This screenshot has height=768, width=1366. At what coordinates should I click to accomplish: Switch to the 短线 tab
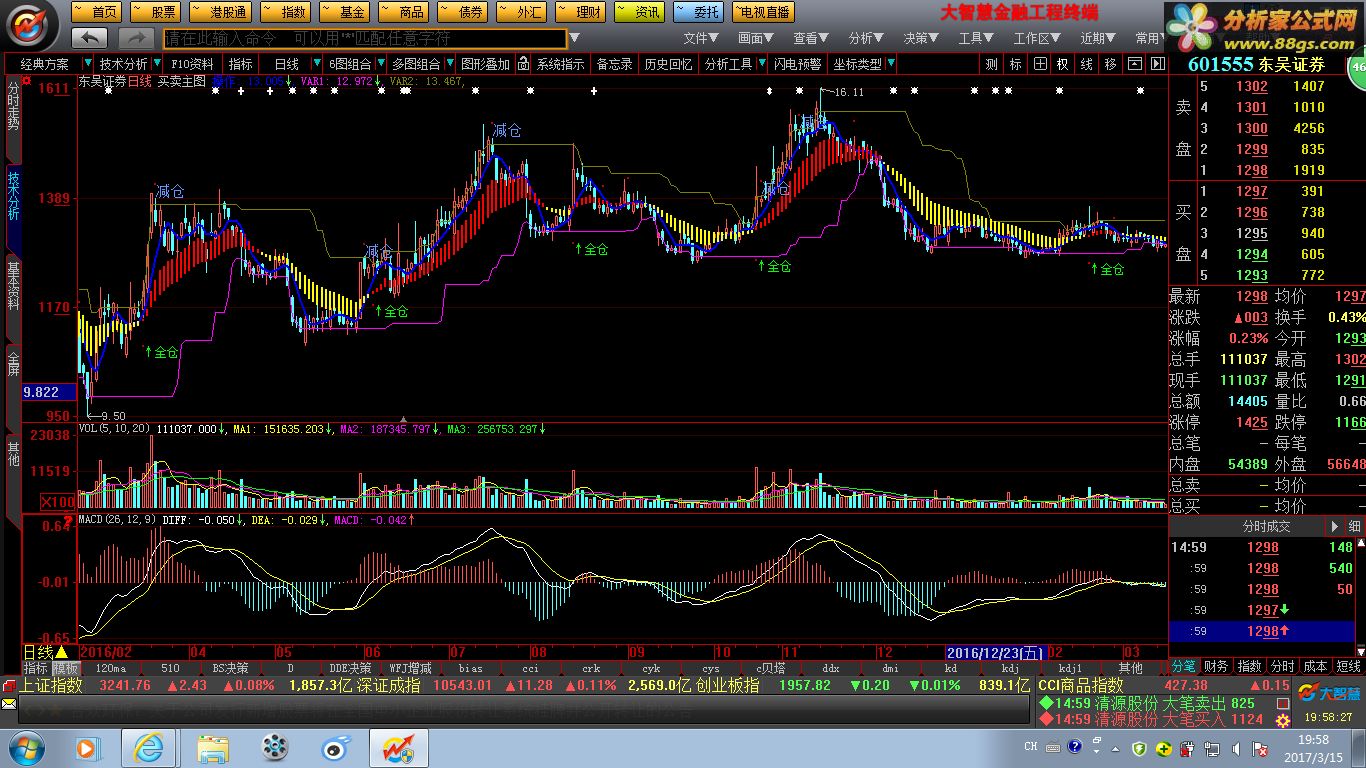click(x=1348, y=666)
